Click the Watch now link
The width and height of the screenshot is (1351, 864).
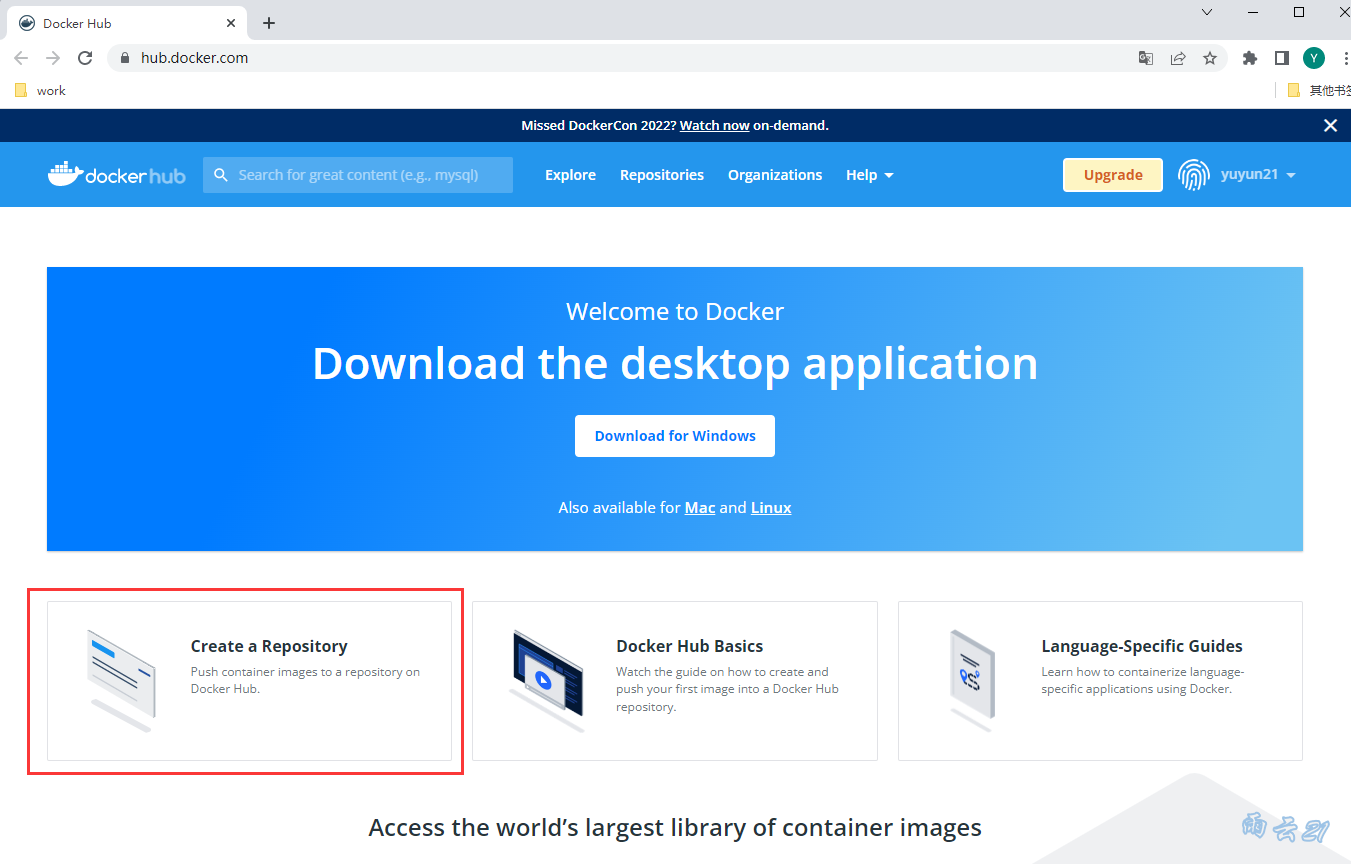coord(715,126)
